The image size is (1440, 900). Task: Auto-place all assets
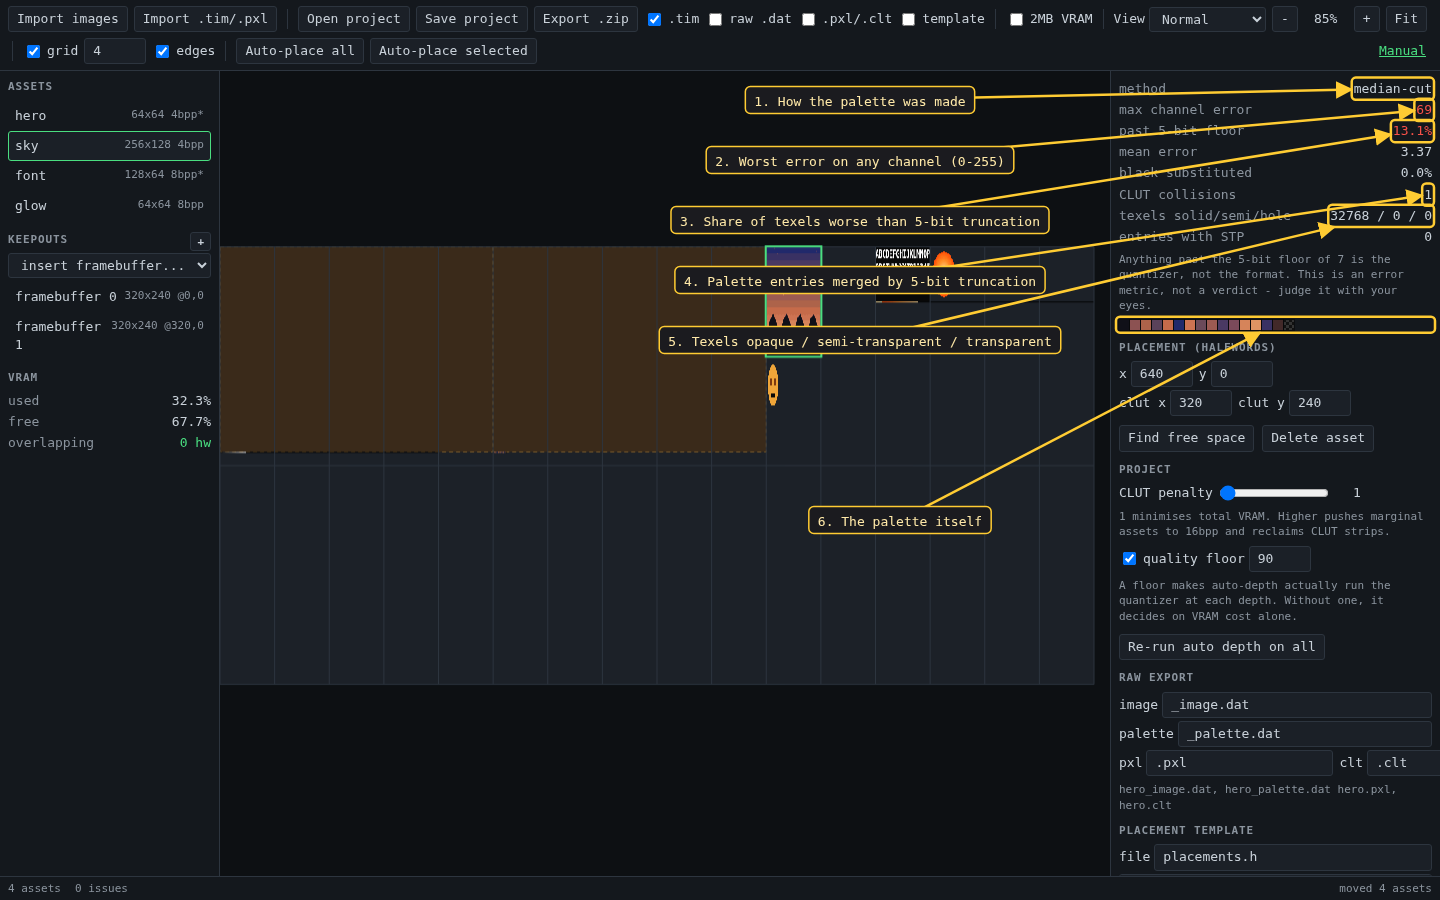coord(300,51)
